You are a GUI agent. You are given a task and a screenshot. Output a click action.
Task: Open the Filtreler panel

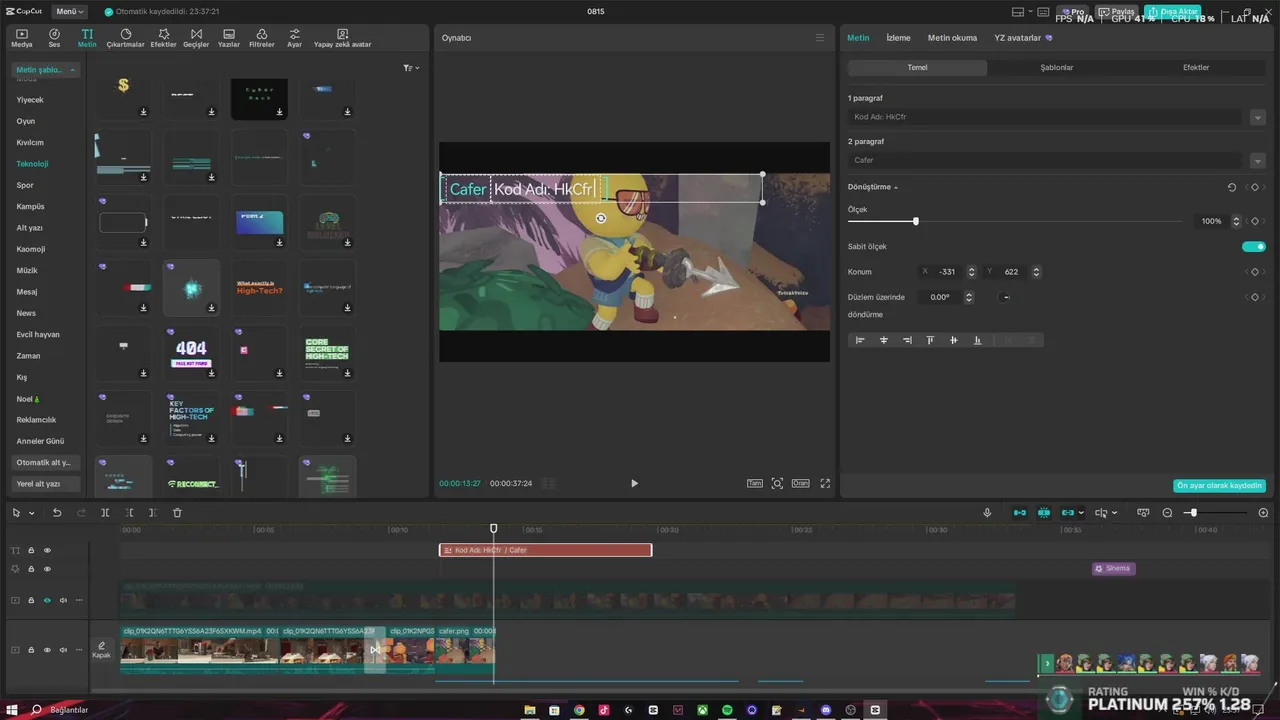coord(261,38)
